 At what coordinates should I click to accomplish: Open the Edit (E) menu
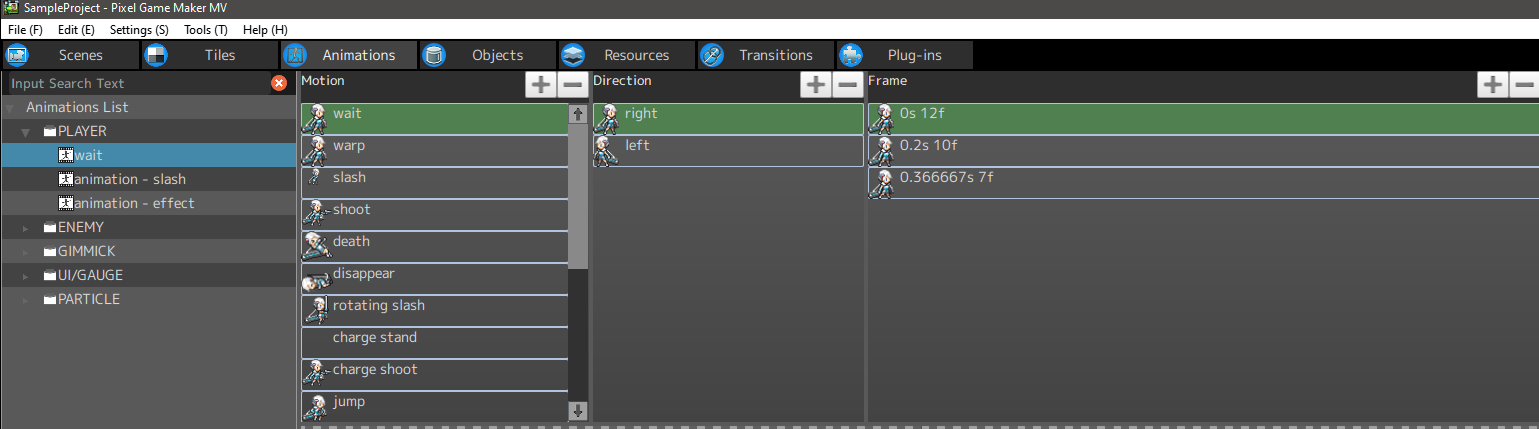(x=76, y=30)
